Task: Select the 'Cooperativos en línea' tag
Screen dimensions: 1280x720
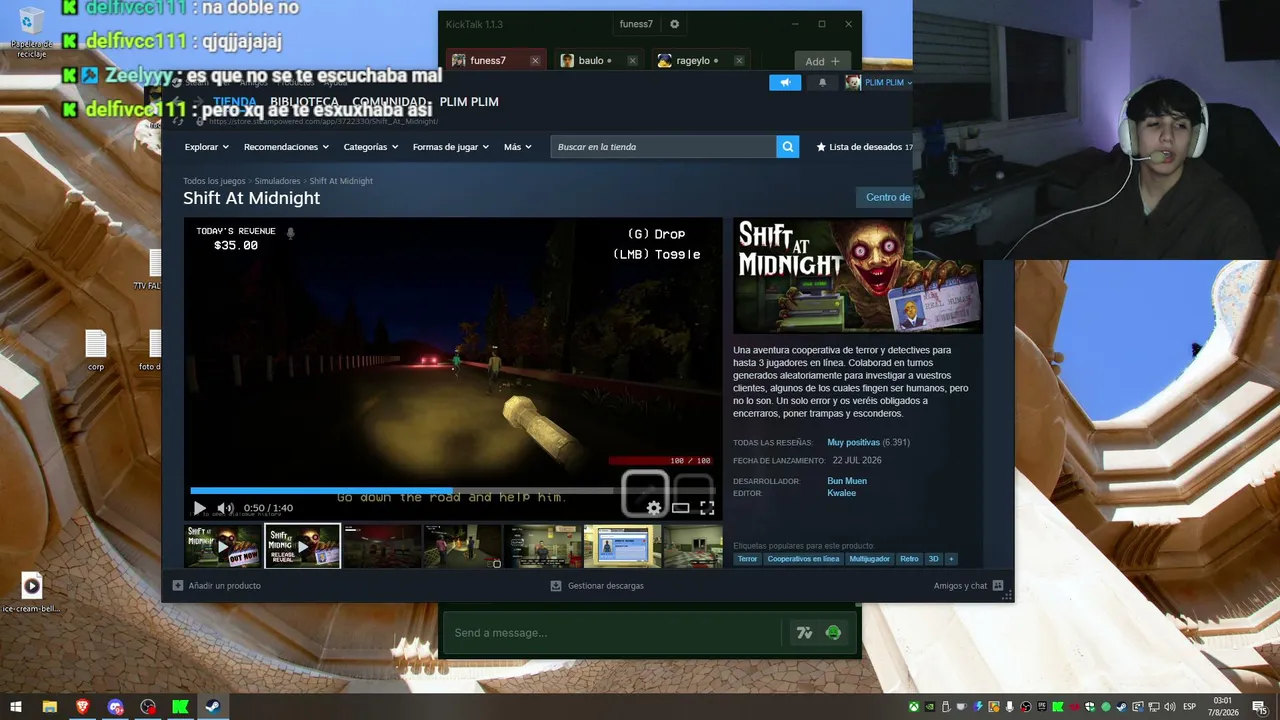Action: tap(803, 559)
